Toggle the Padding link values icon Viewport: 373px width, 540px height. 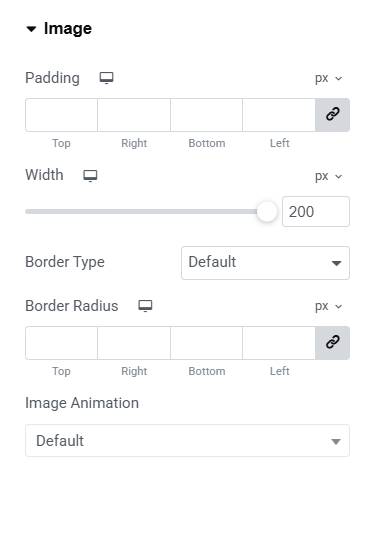point(332,115)
